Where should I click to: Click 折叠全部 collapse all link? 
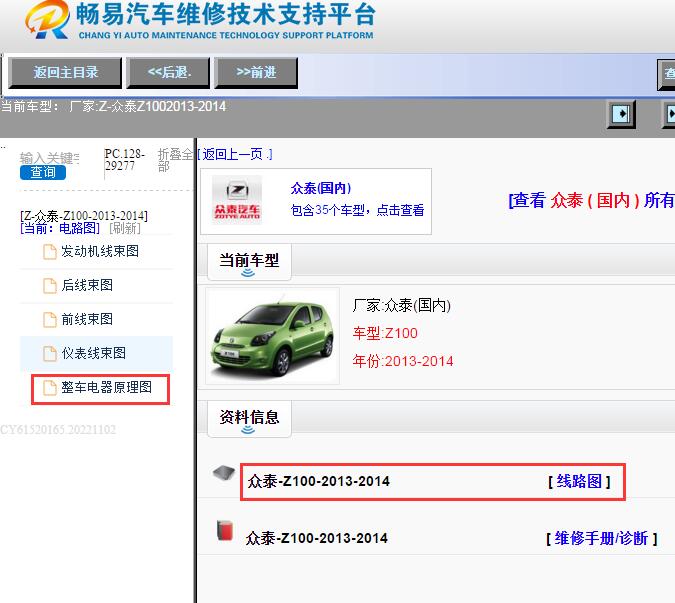point(176,160)
